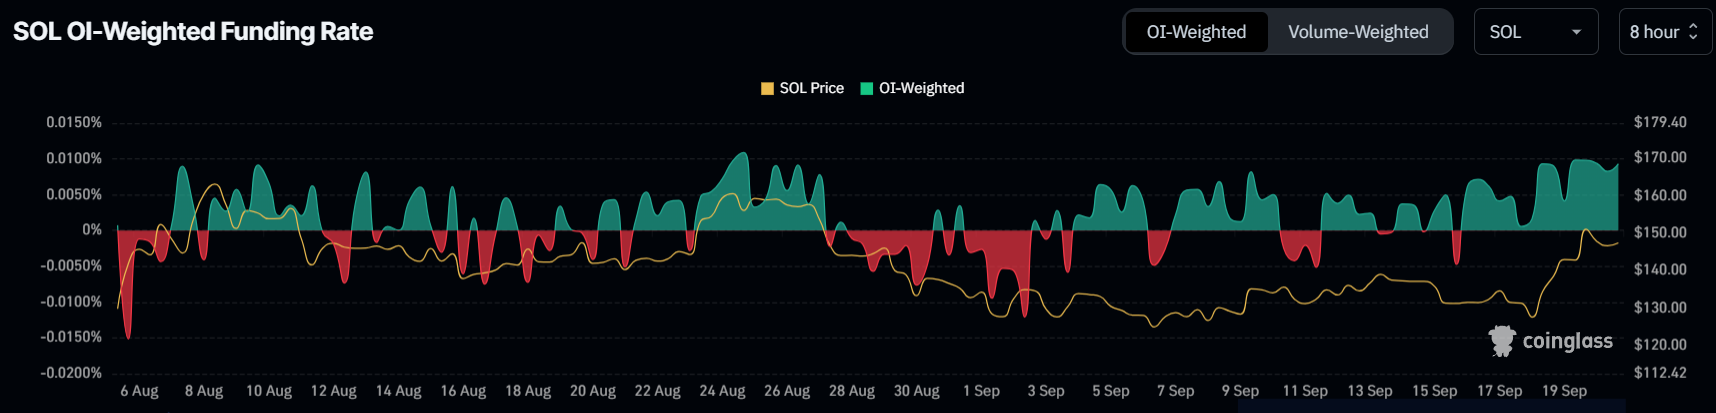Click the 26 Aug date label
The image size is (1716, 413).
(787, 391)
